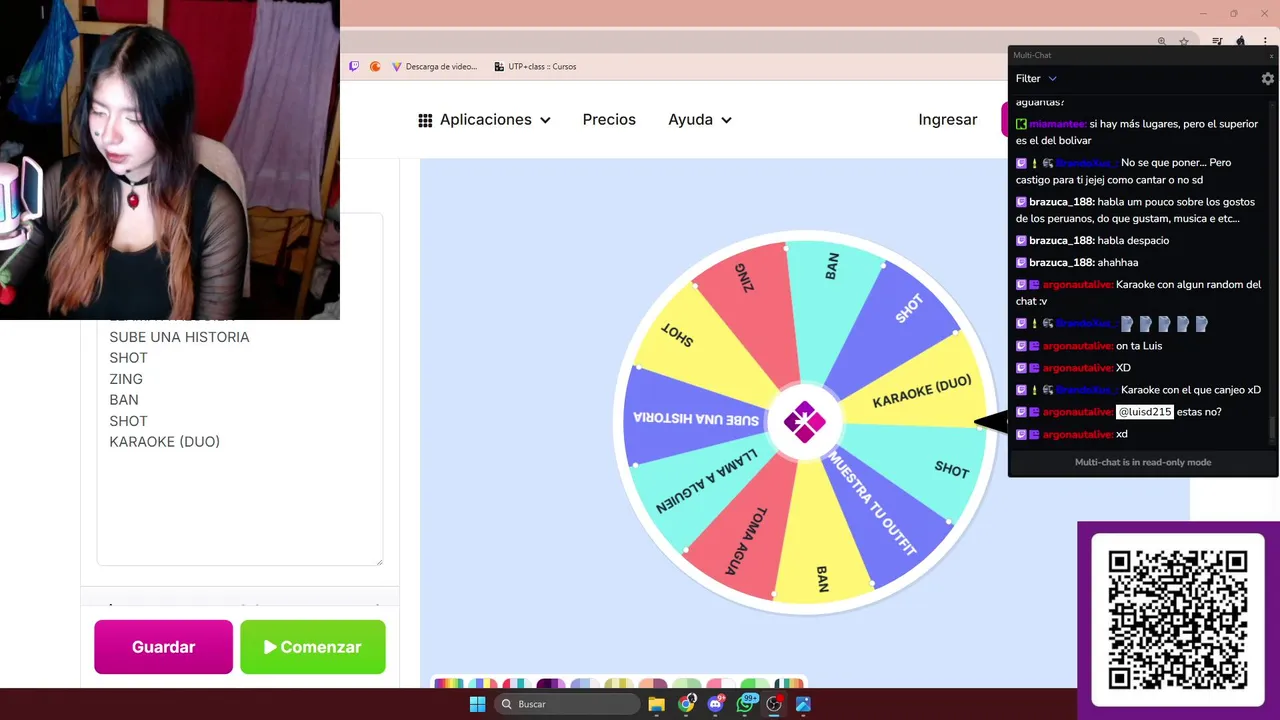This screenshot has height=720, width=1280.
Task: Select the orange and mauve palette swatch
Action: pos(653,684)
